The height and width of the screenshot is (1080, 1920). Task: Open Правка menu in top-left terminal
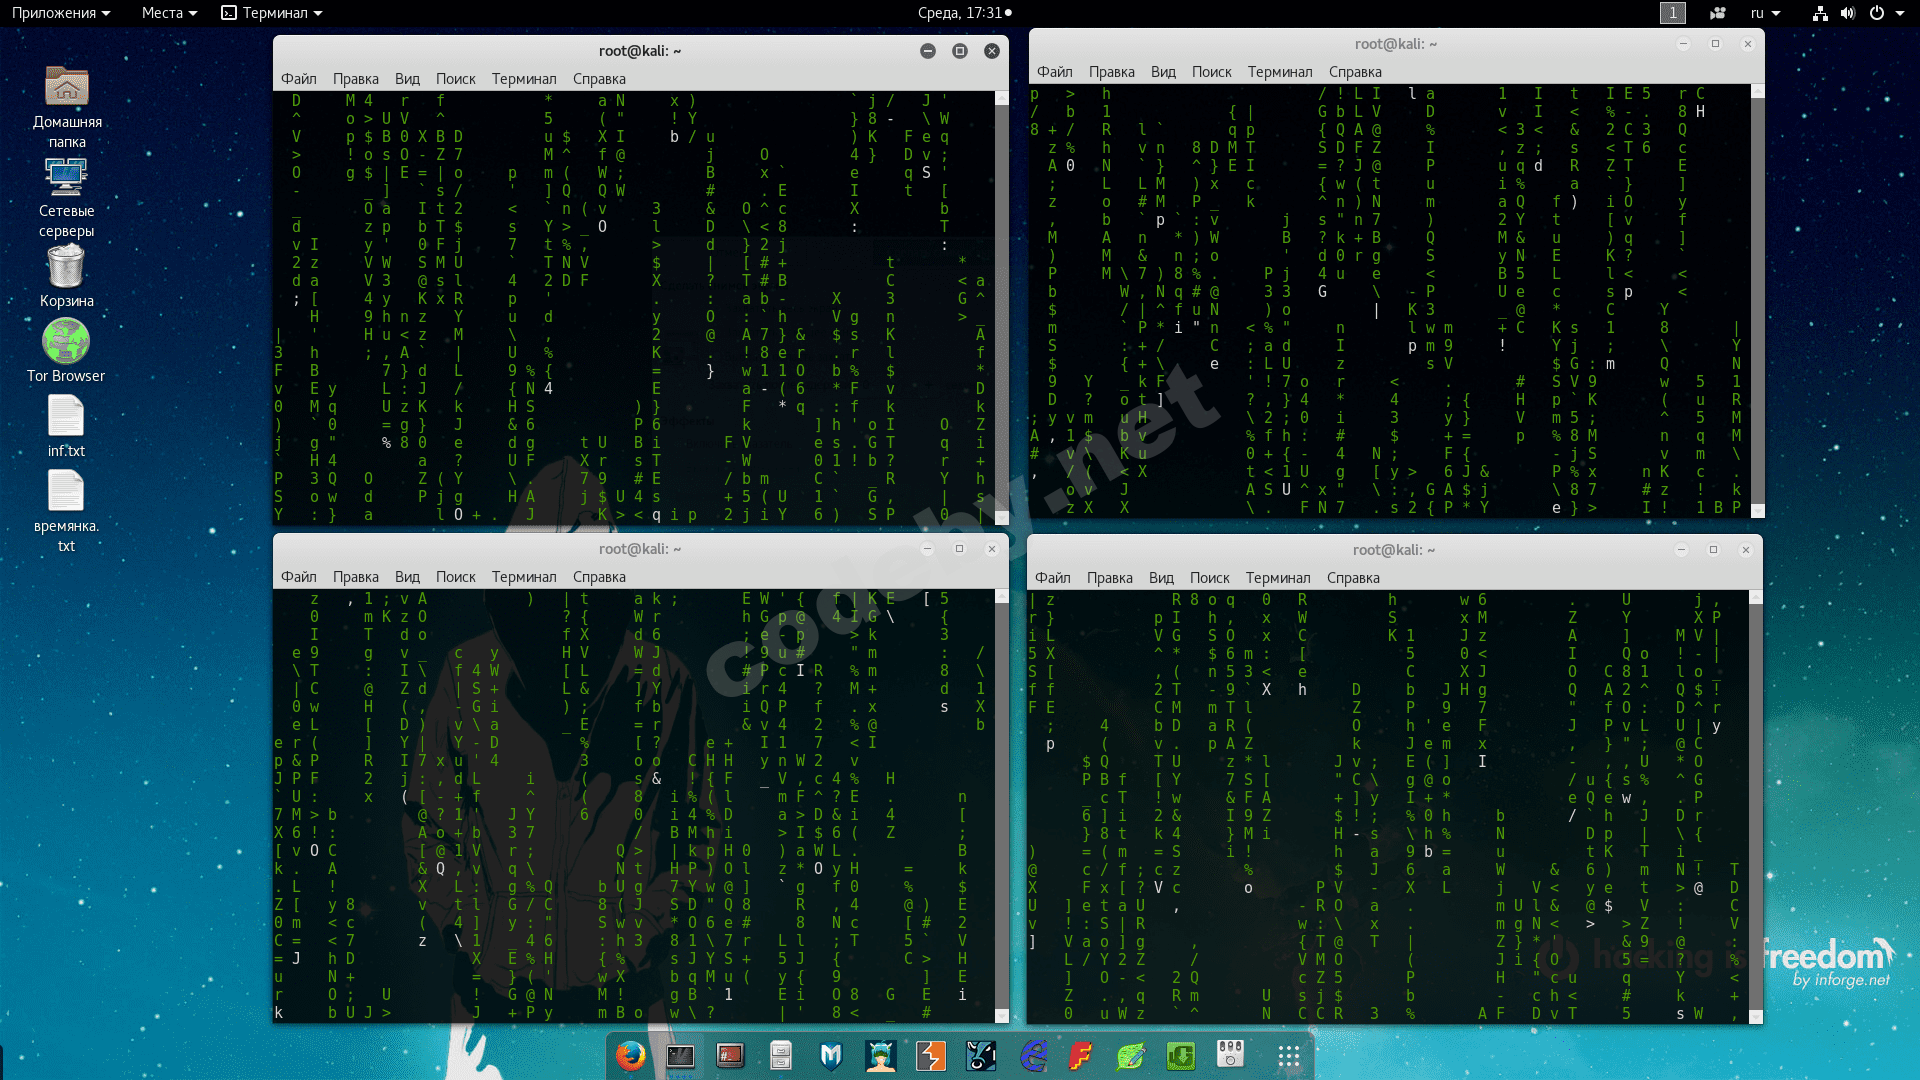coord(355,79)
